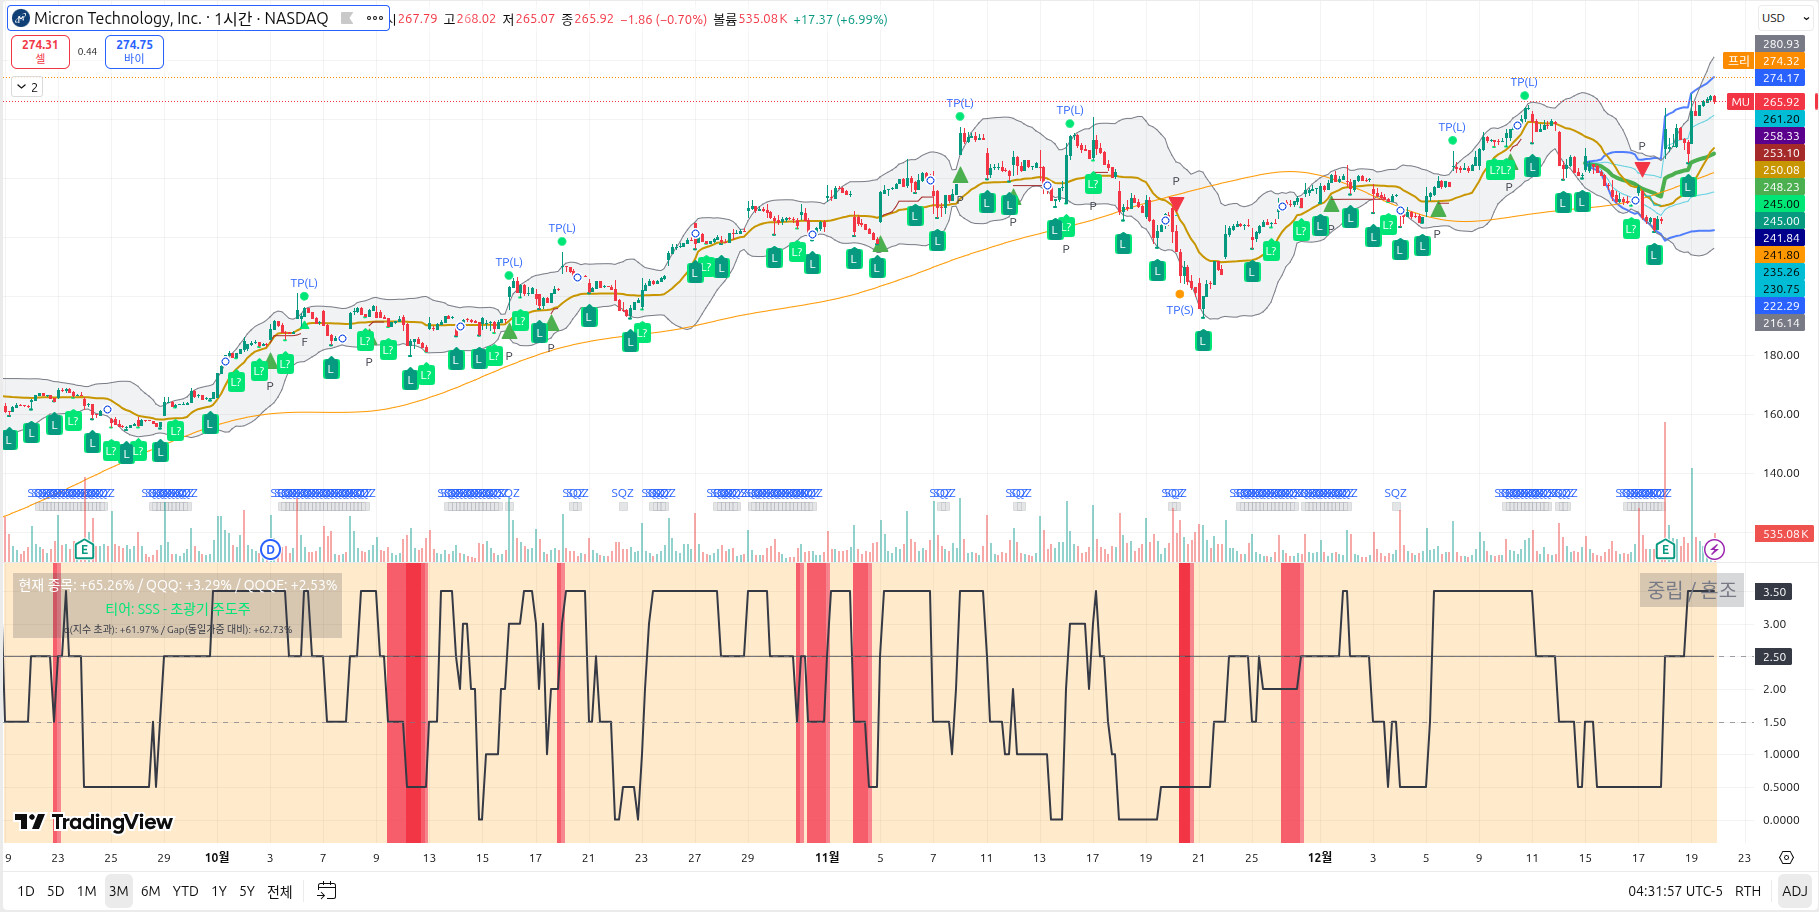Viewport: 1819px width, 912px height.
Task: Click the 253.10 dark red price tag
Action: 1781,153
